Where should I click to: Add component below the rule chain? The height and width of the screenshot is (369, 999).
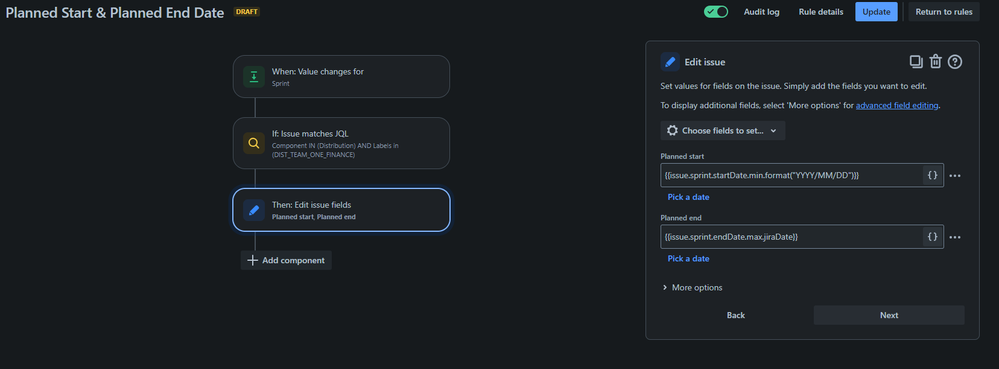click(286, 260)
